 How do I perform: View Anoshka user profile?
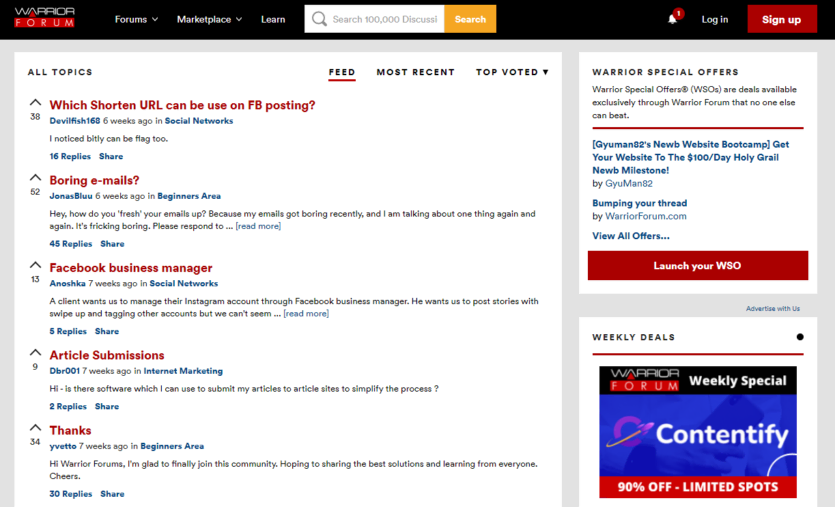(68, 283)
